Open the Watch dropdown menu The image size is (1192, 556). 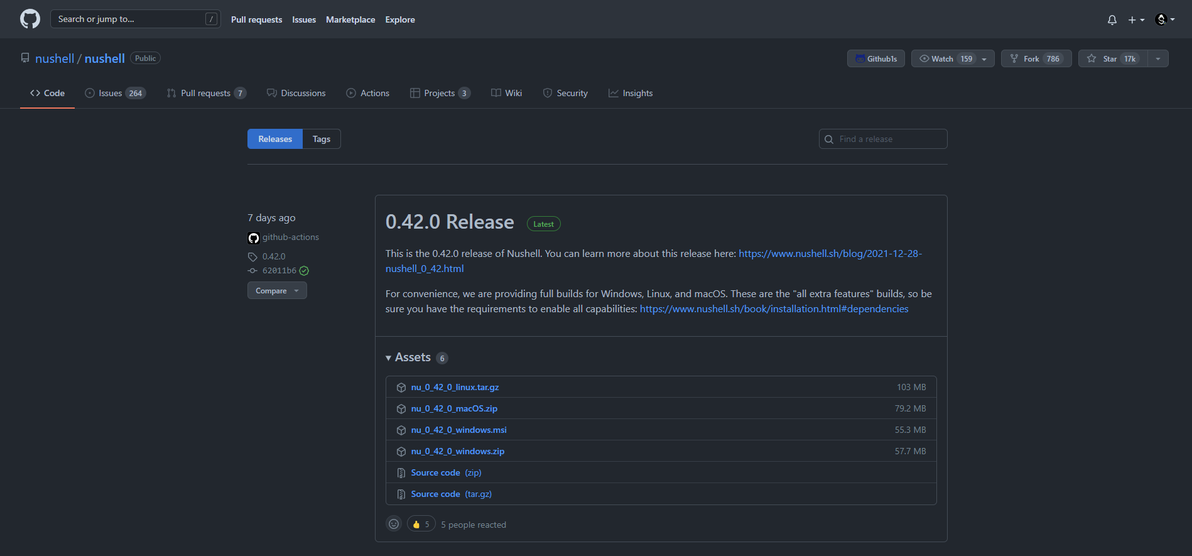pyautogui.click(x=984, y=59)
